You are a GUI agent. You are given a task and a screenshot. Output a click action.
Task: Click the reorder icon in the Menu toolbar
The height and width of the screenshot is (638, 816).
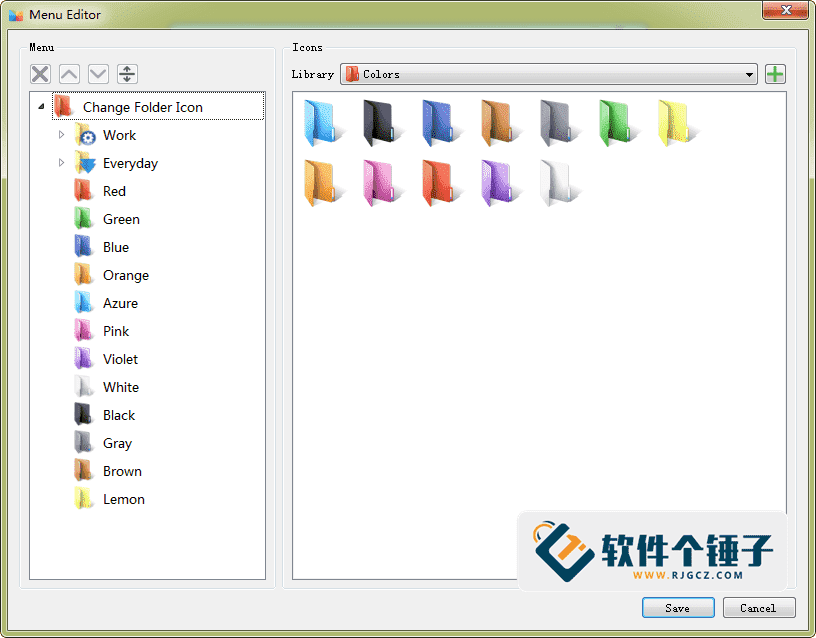coord(127,73)
